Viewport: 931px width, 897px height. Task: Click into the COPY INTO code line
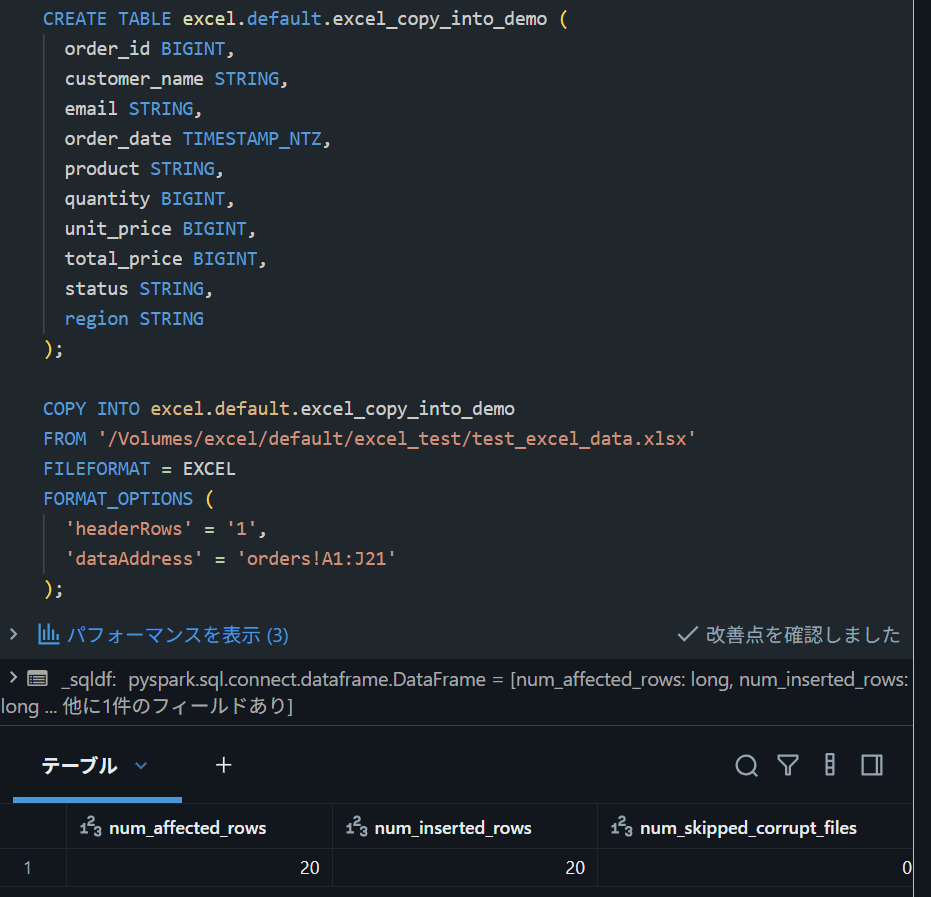click(x=278, y=408)
